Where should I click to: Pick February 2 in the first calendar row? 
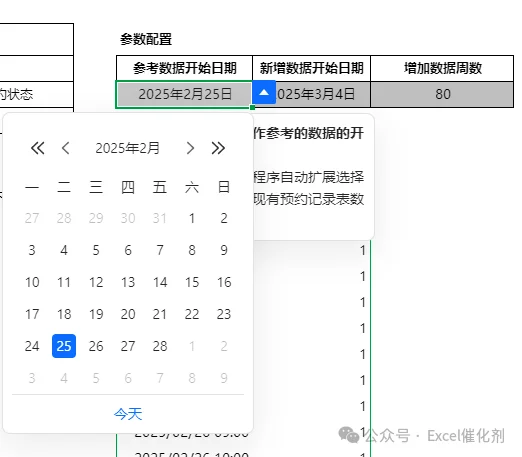(224, 218)
